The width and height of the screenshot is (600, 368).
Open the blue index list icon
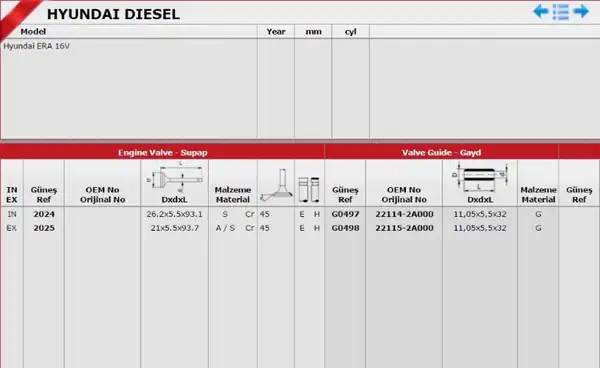tap(561, 11)
